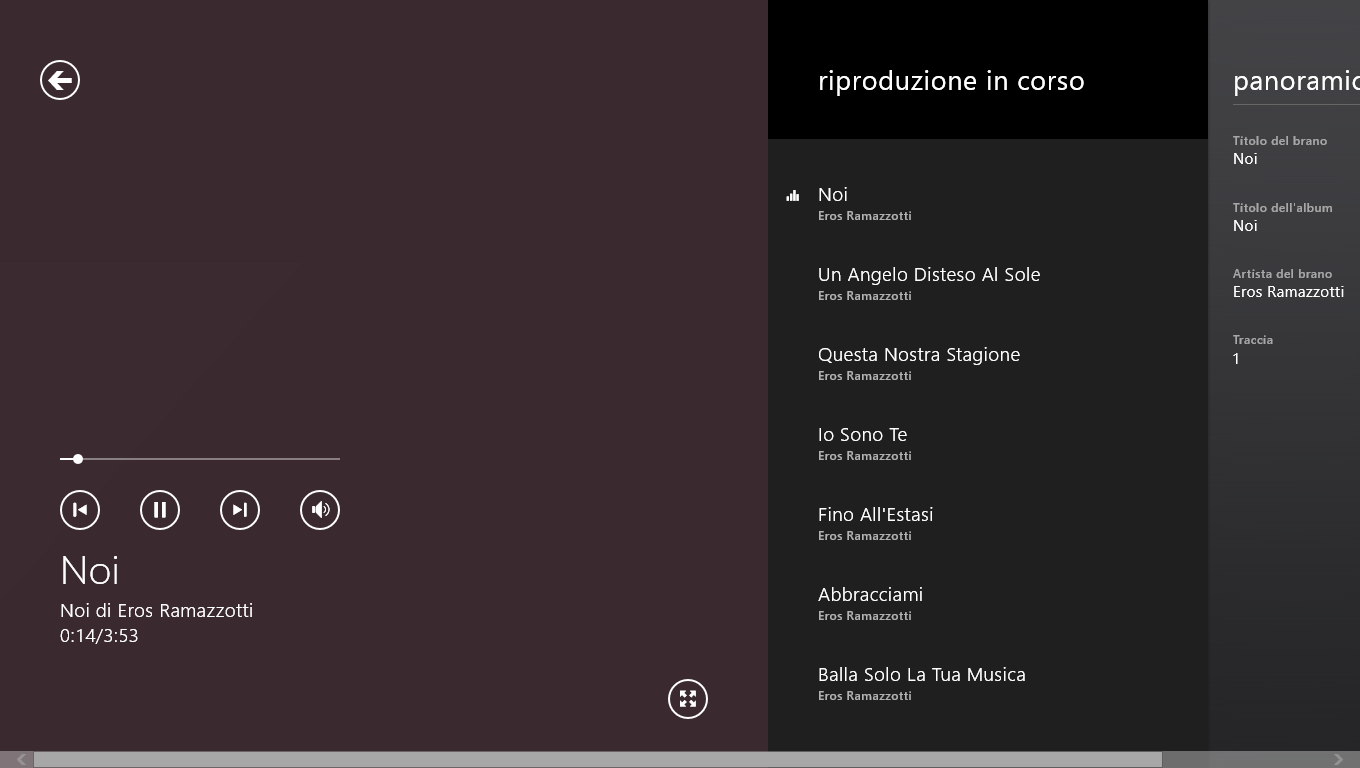
Task: Click the Titolo dell'album value Noi
Action: pyautogui.click(x=1245, y=226)
